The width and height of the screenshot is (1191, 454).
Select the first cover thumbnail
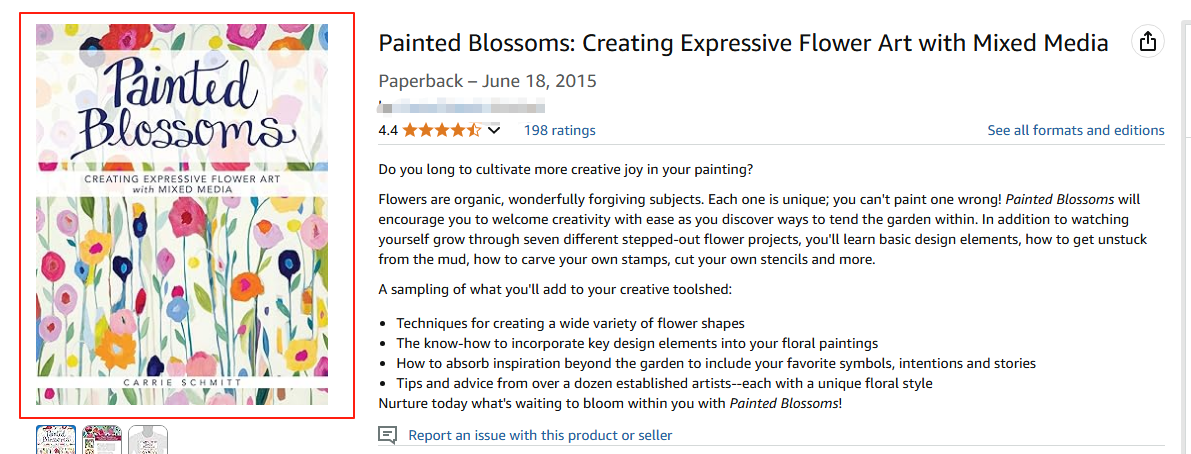[56, 440]
